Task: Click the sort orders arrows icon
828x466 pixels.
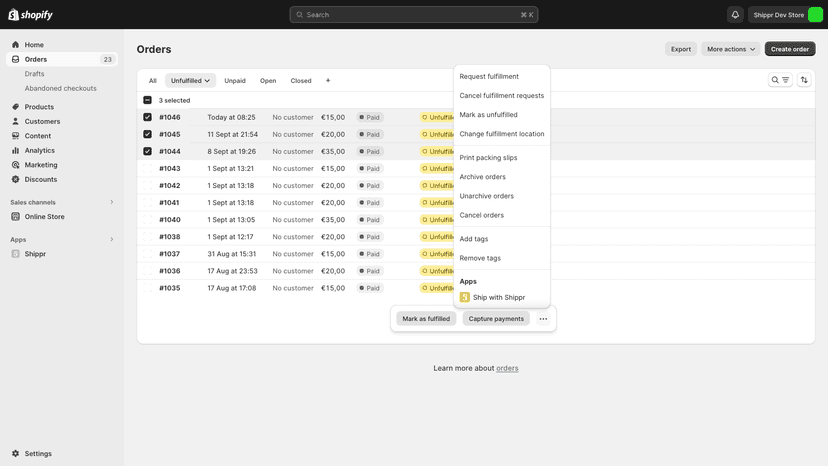Action: pyautogui.click(x=804, y=80)
